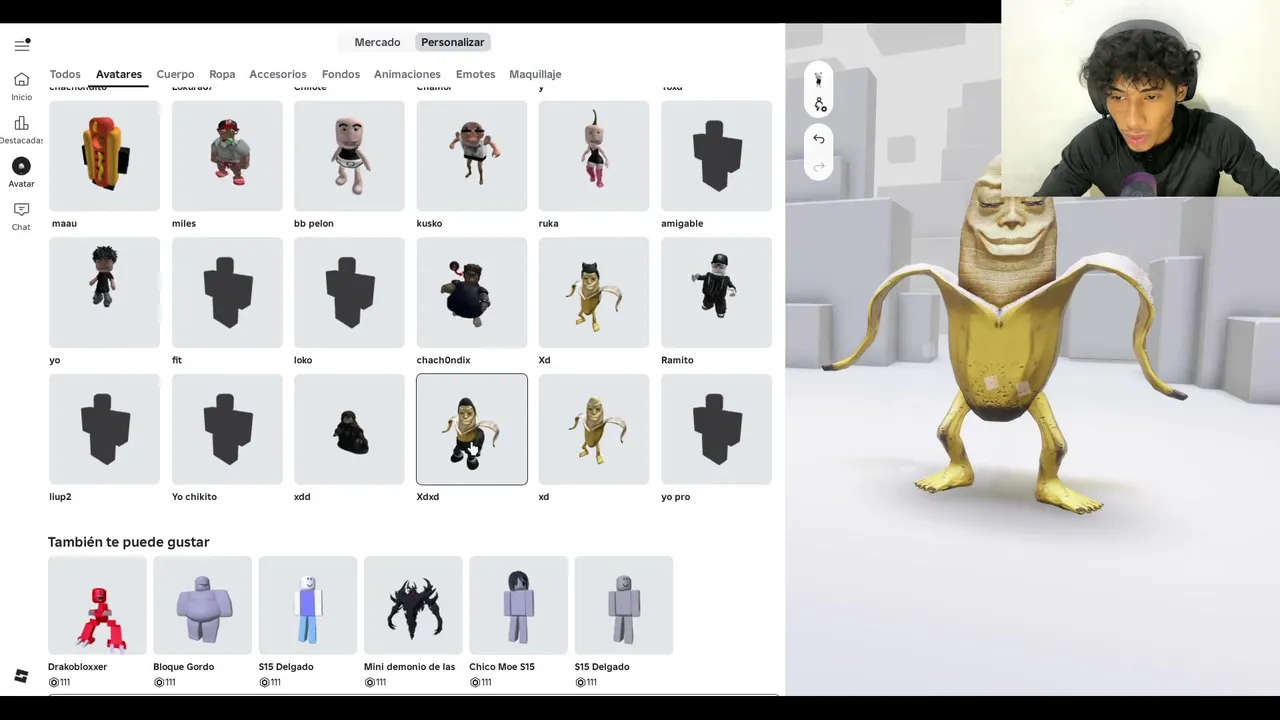
Task: View the Chico Moe S15 item
Action: tap(518, 606)
